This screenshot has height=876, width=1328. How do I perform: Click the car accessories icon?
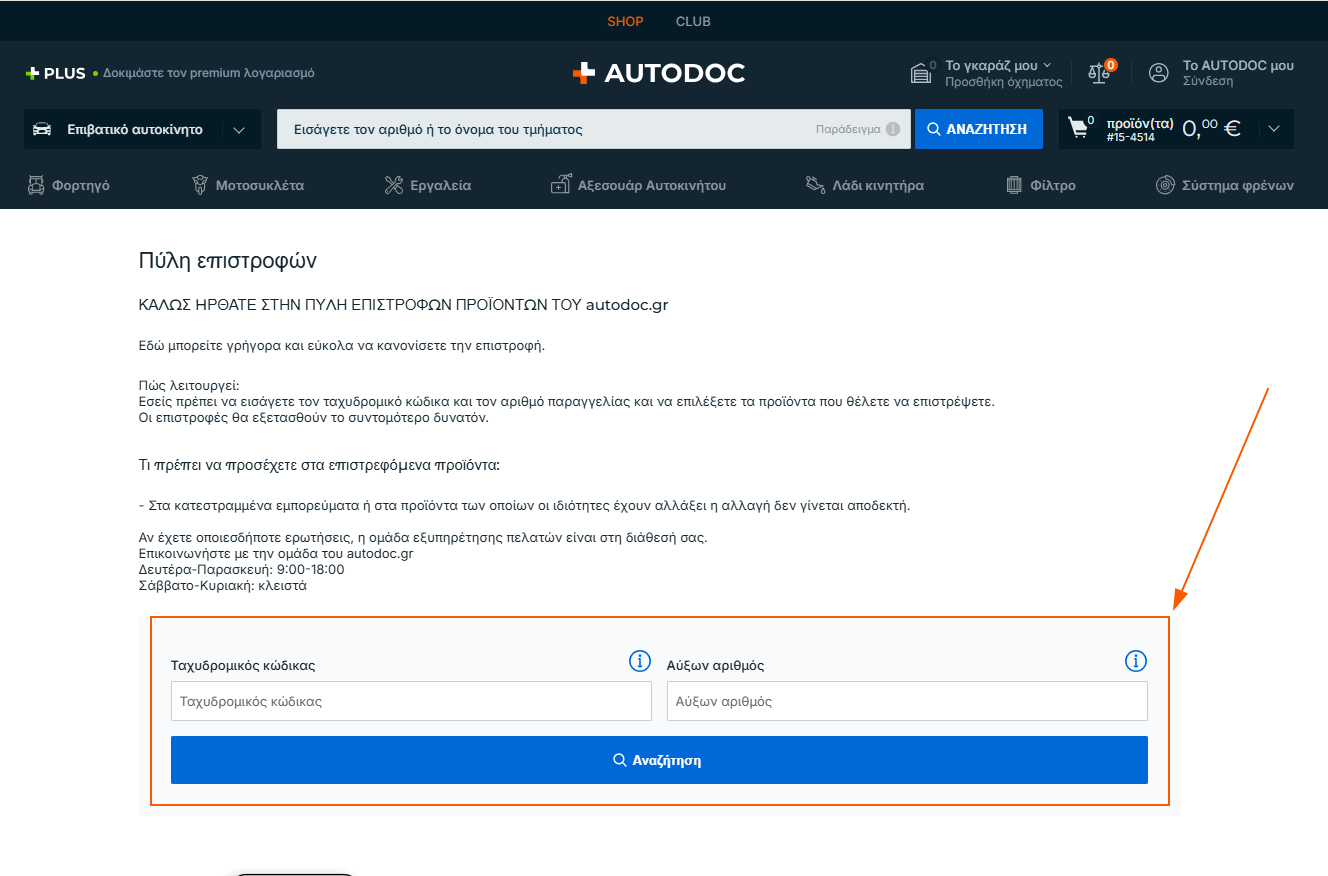(561, 185)
